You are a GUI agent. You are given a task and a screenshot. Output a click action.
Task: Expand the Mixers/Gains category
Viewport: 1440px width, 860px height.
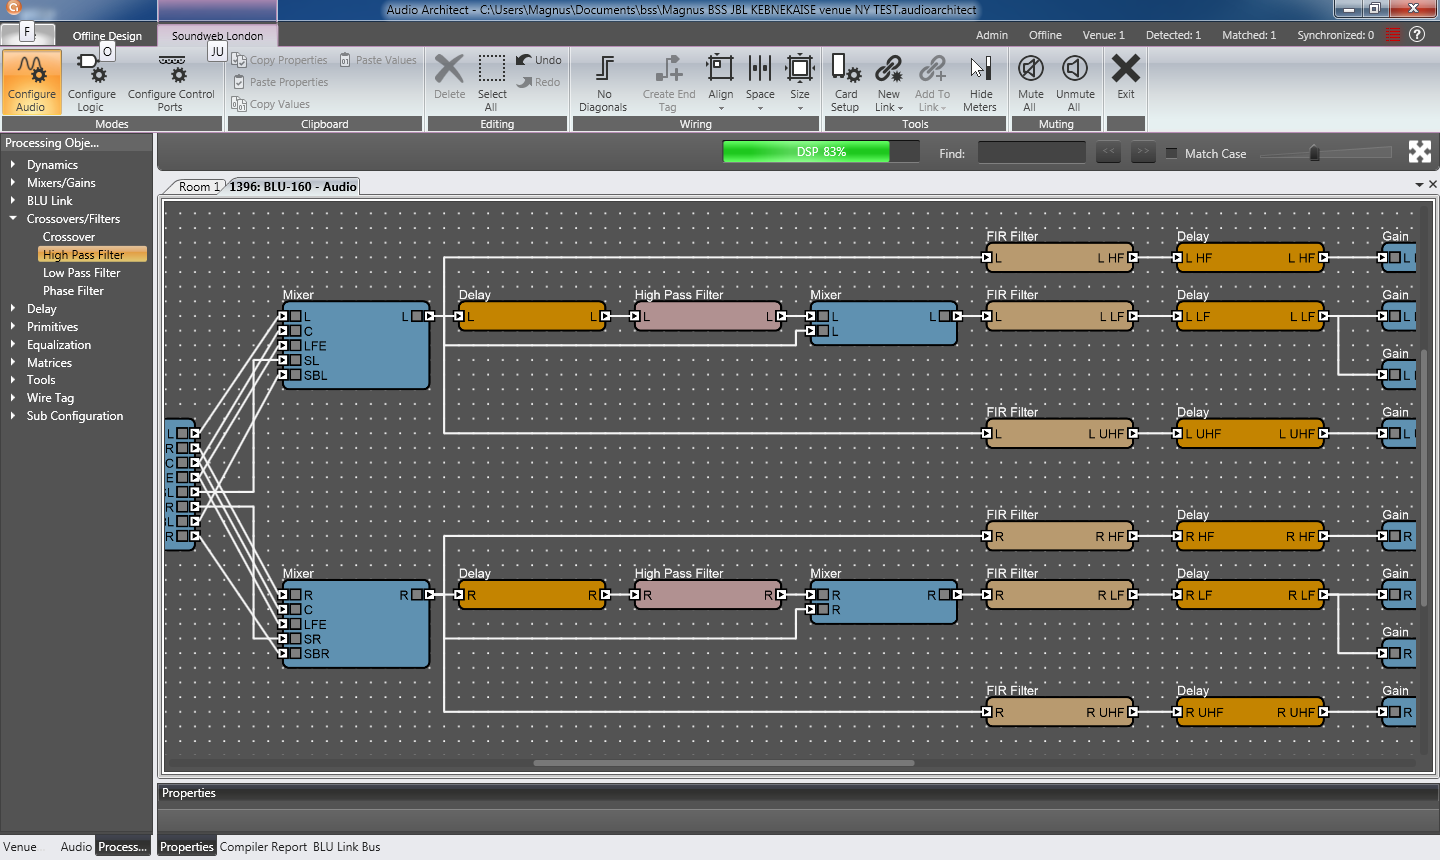tap(13, 182)
